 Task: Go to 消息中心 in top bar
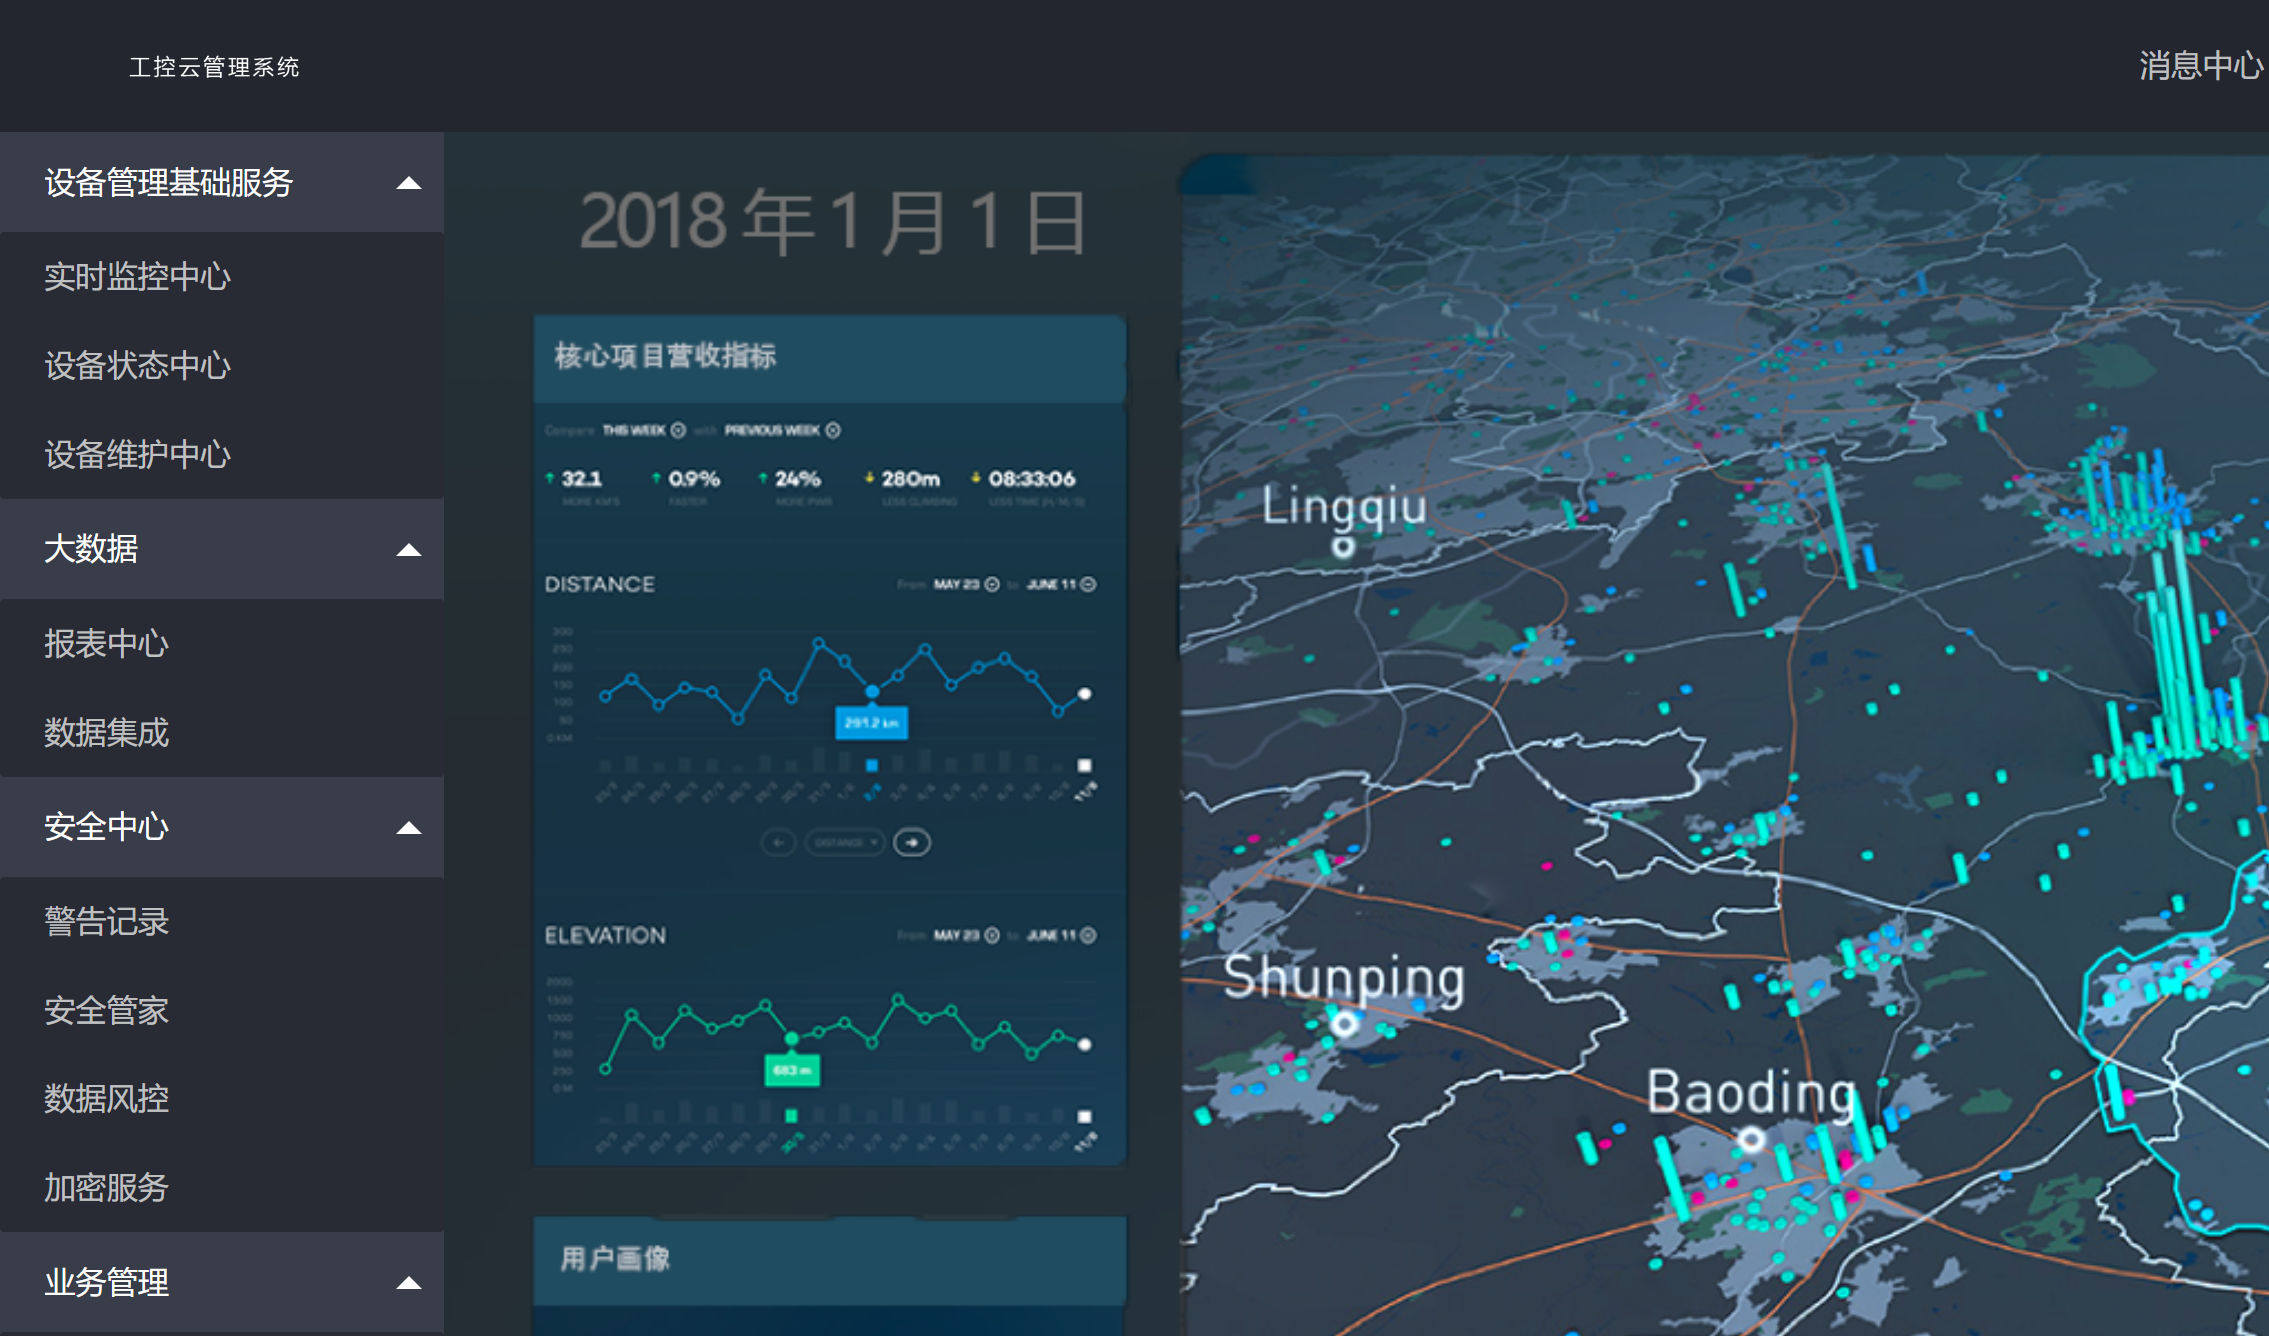(2199, 66)
